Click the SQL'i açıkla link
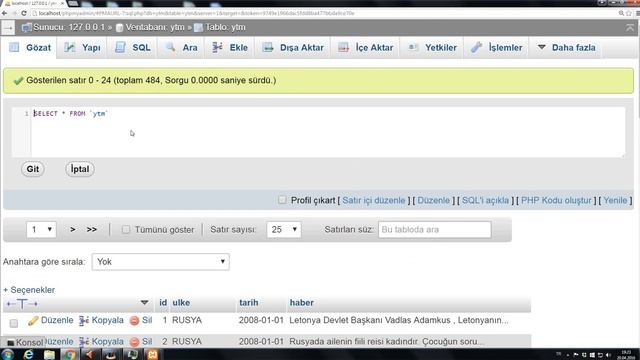 485,200
